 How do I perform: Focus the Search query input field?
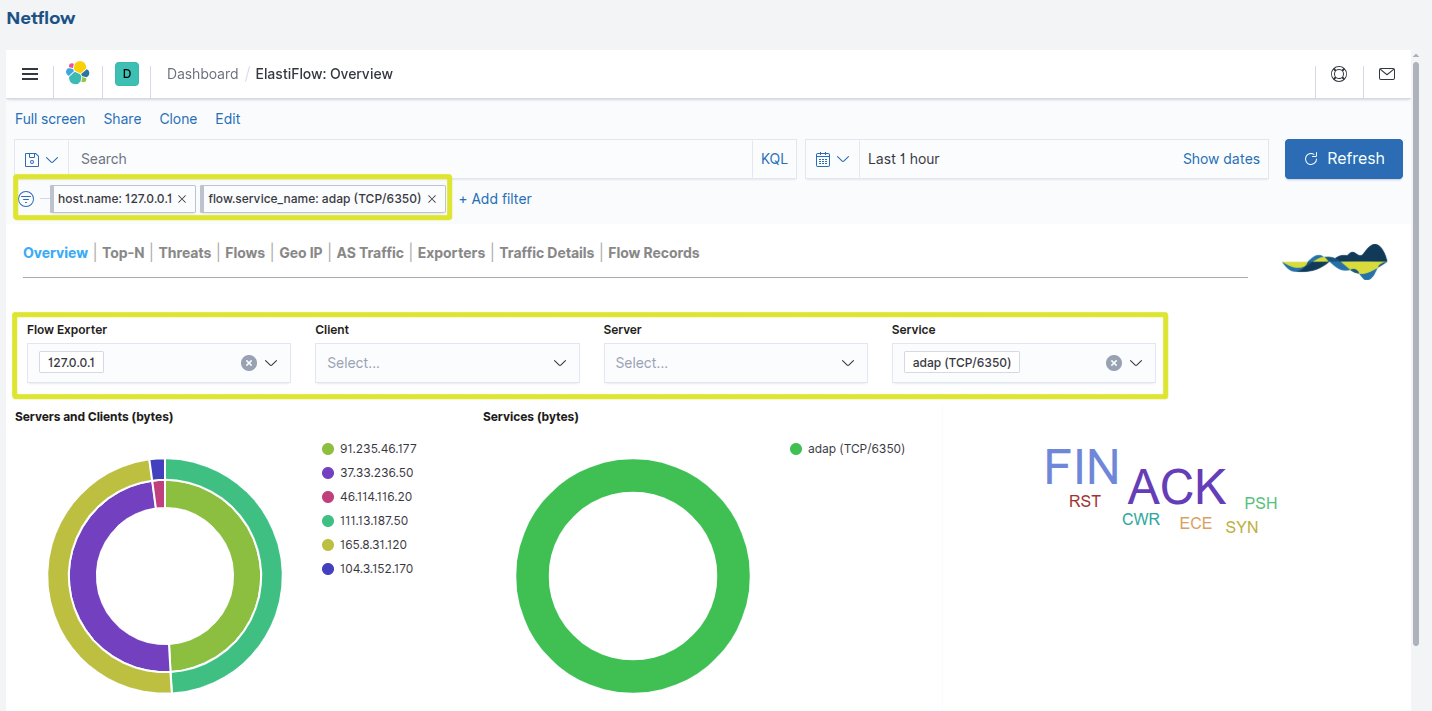click(410, 159)
